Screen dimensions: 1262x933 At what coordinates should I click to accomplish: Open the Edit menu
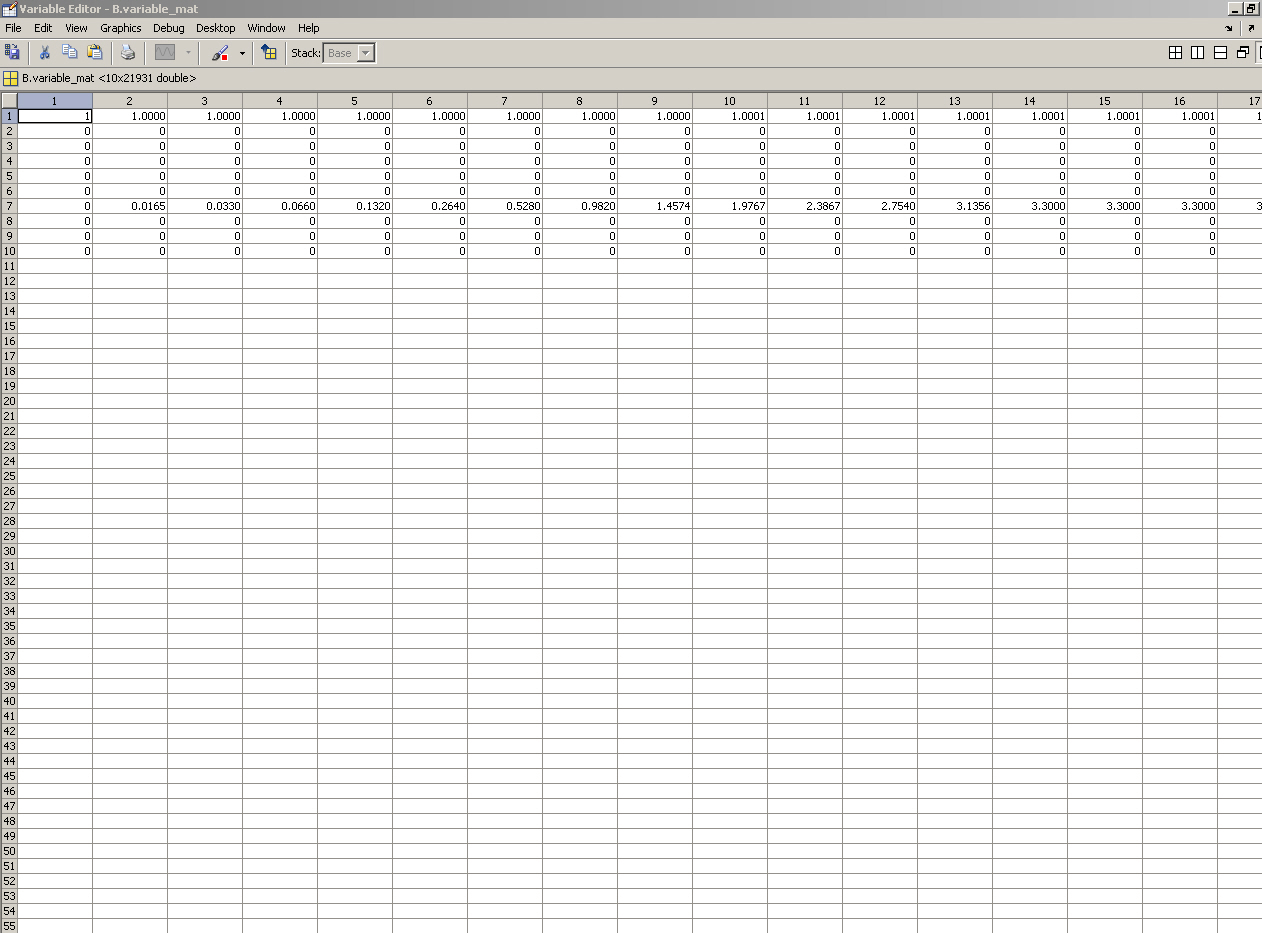point(43,28)
